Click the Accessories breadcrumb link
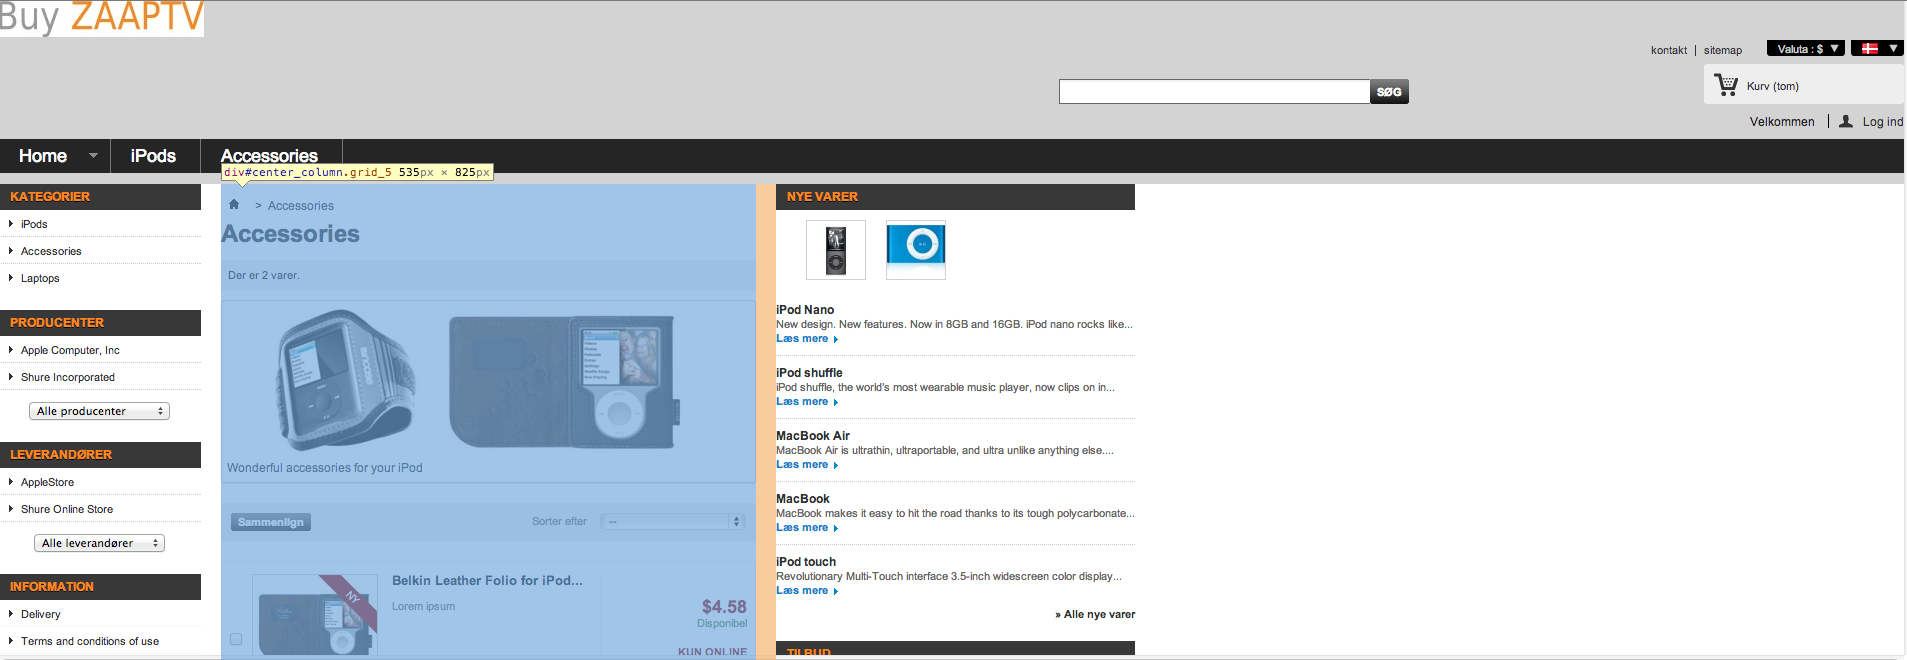The image size is (1907, 660). click(x=301, y=206)
